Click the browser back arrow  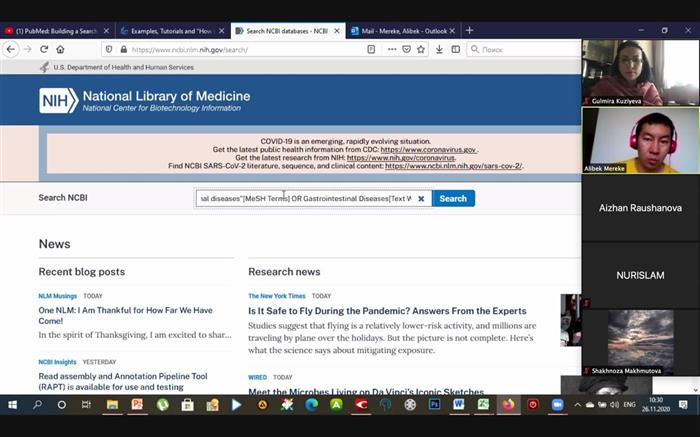(11, 49)
